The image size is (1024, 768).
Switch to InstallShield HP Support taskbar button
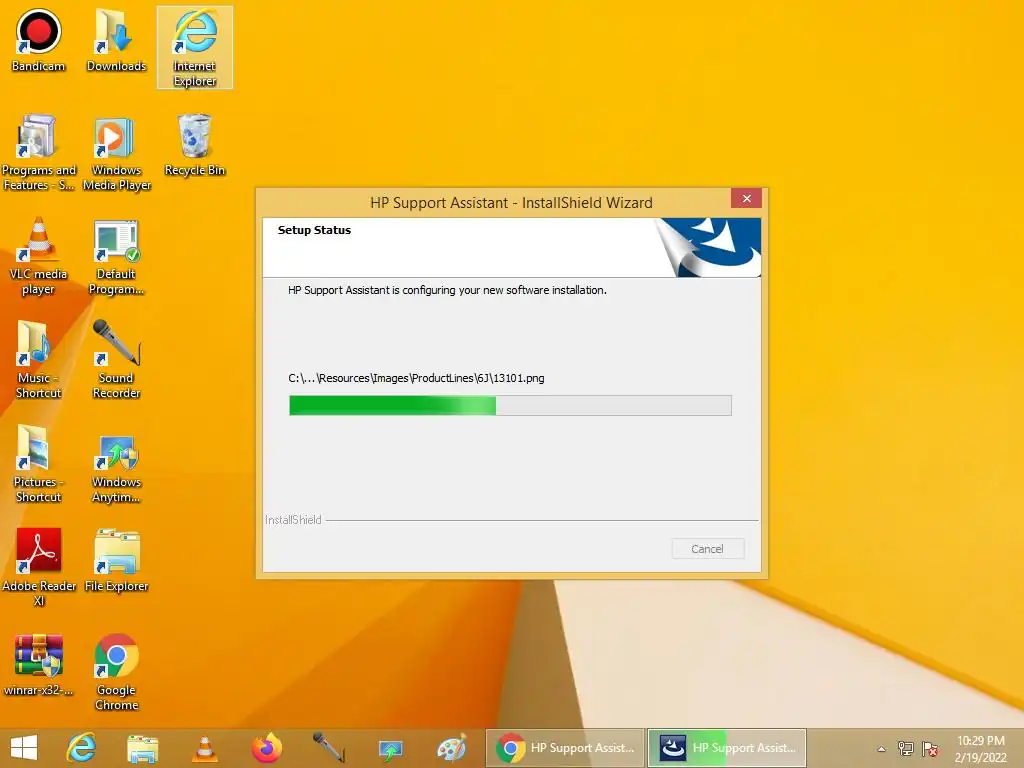tap(727, 748)
